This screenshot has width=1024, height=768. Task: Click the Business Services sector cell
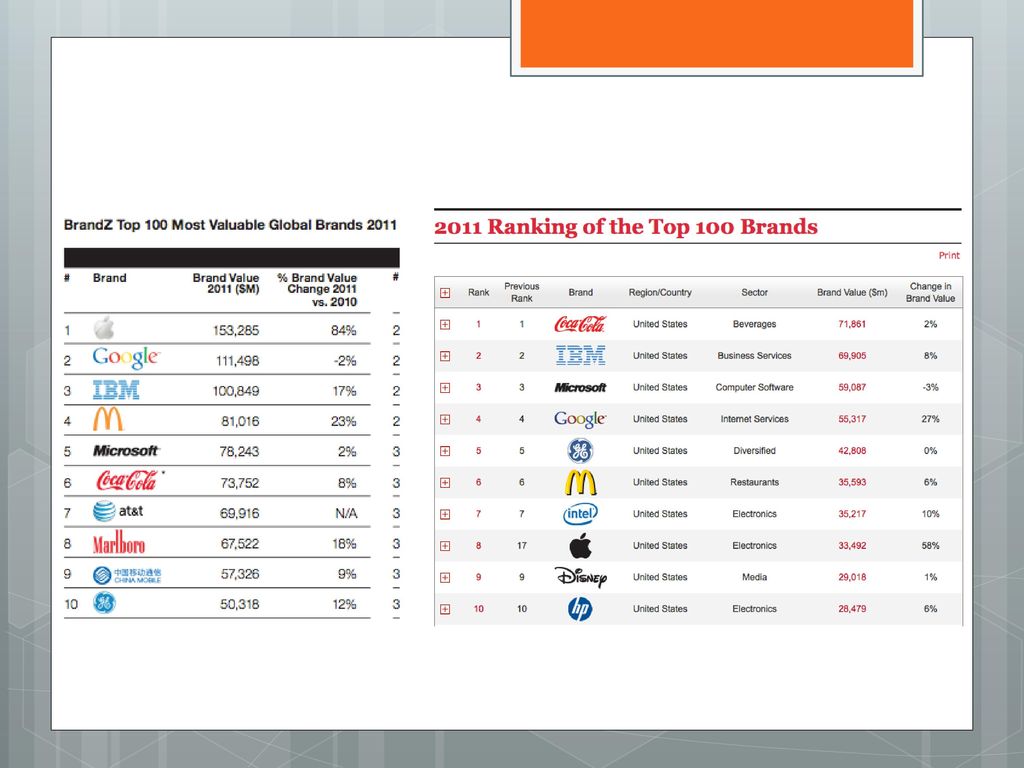point(754,356)
